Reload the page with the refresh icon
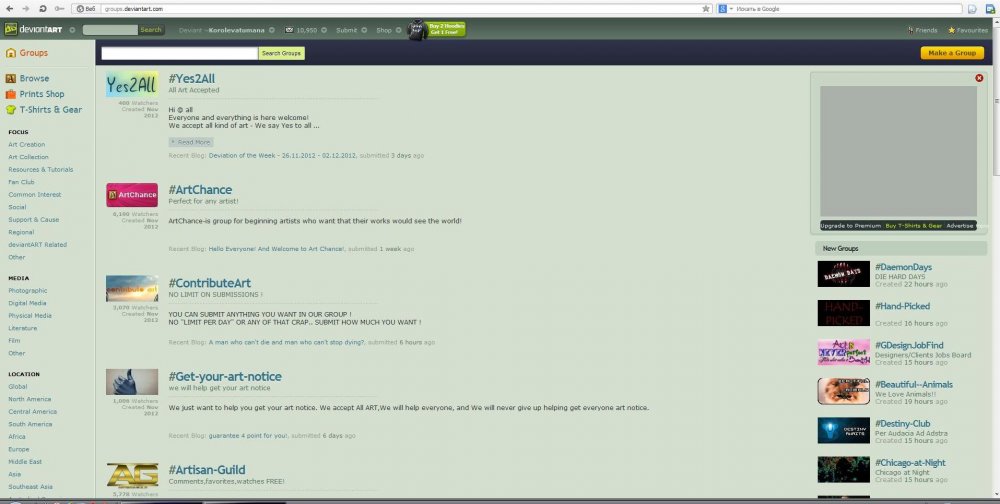This screenshot has width=1000, height=504. pos(43,8)
